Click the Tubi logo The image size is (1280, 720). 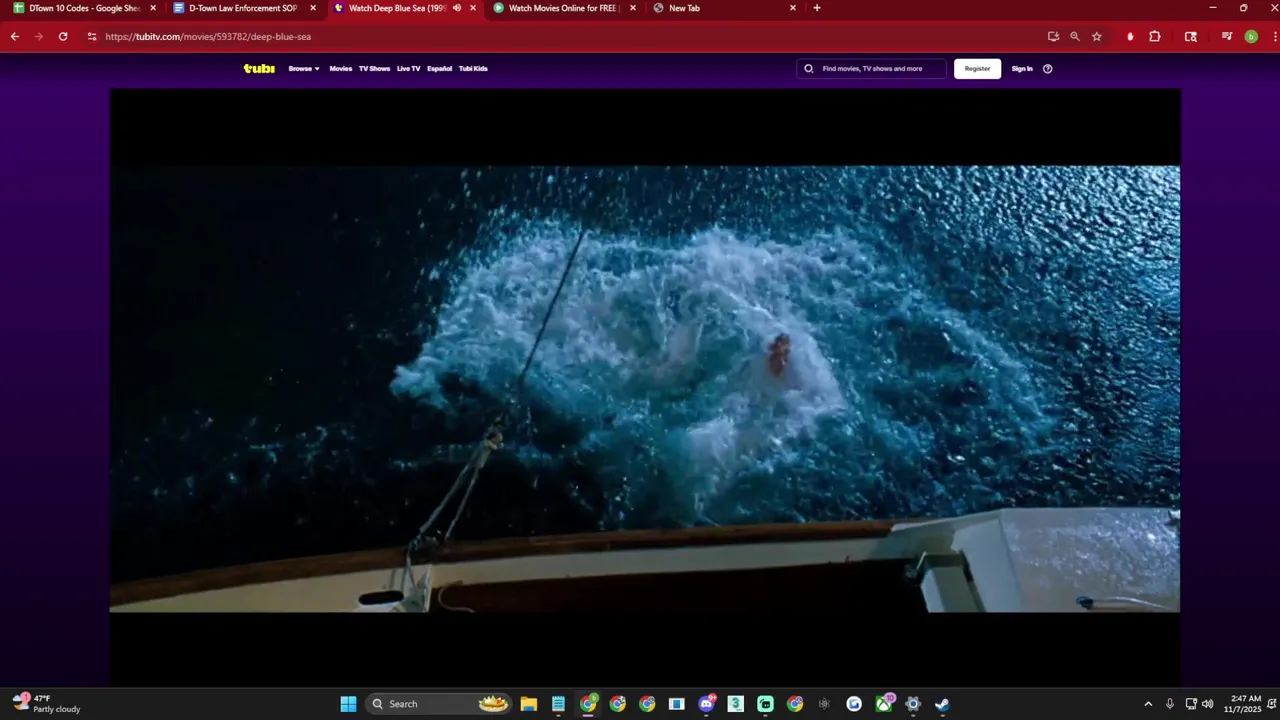pyautogui.click(x=259, y=69)
